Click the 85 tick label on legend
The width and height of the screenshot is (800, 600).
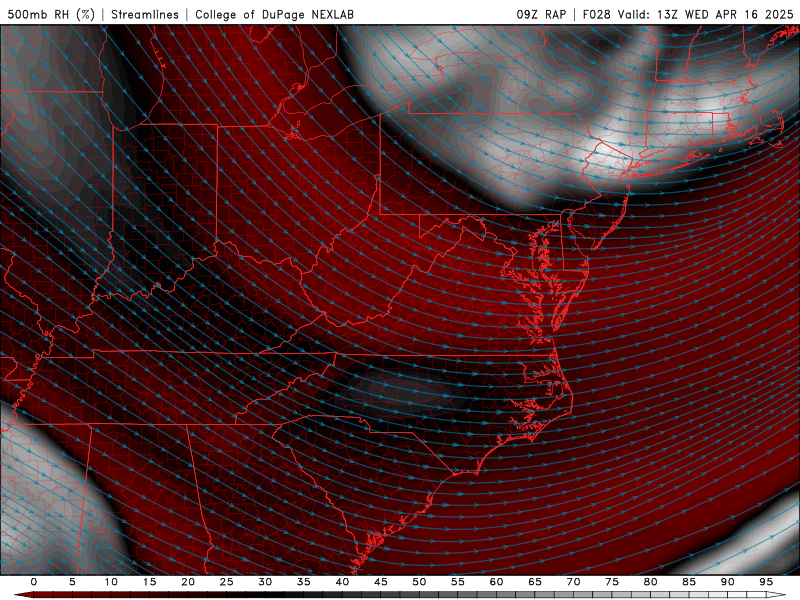[689, 582]
